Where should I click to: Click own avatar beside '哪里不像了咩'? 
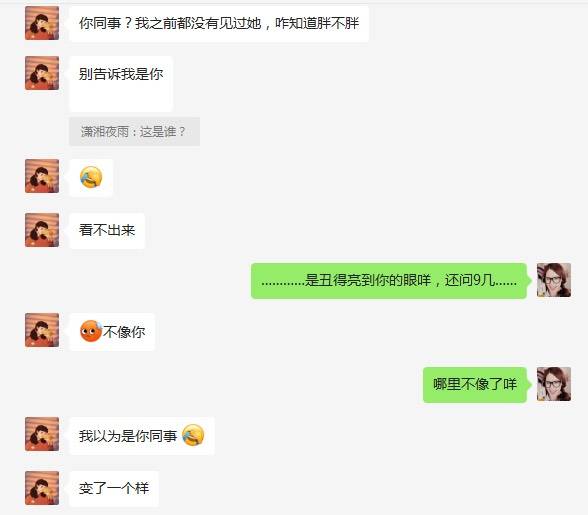554,384
